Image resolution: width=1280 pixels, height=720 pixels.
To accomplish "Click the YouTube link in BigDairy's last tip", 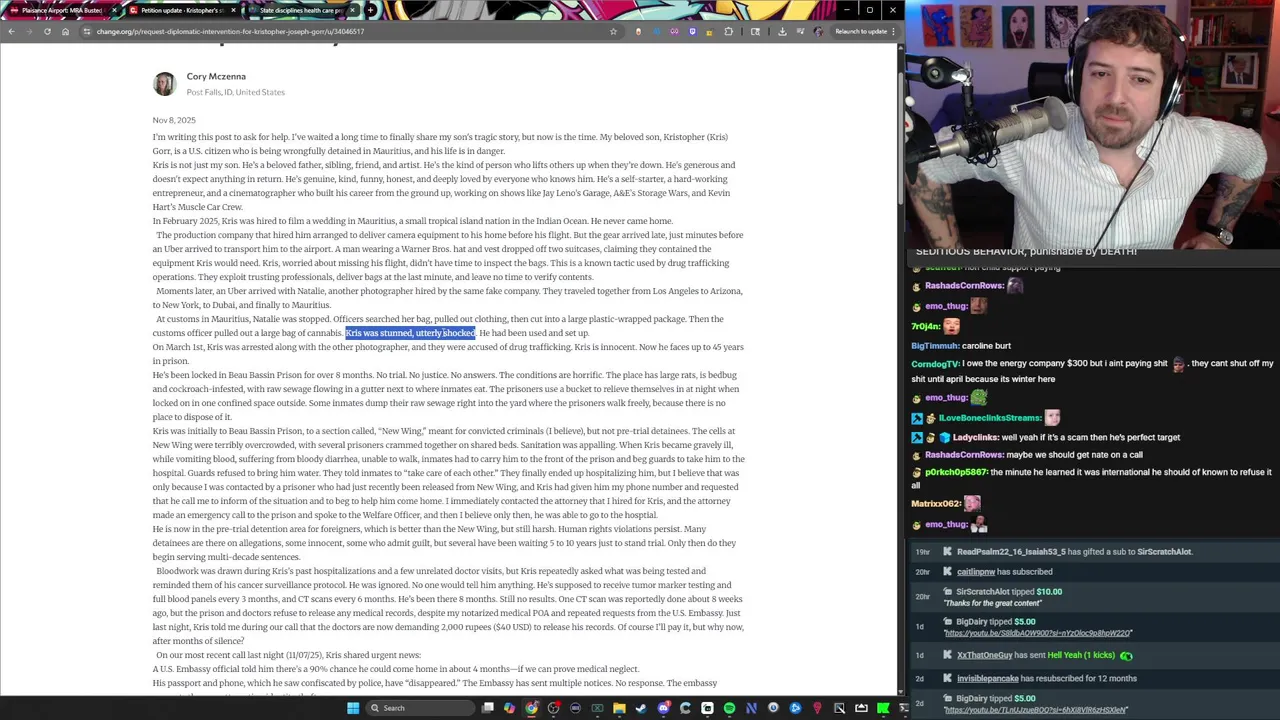I will (1035, 710).
